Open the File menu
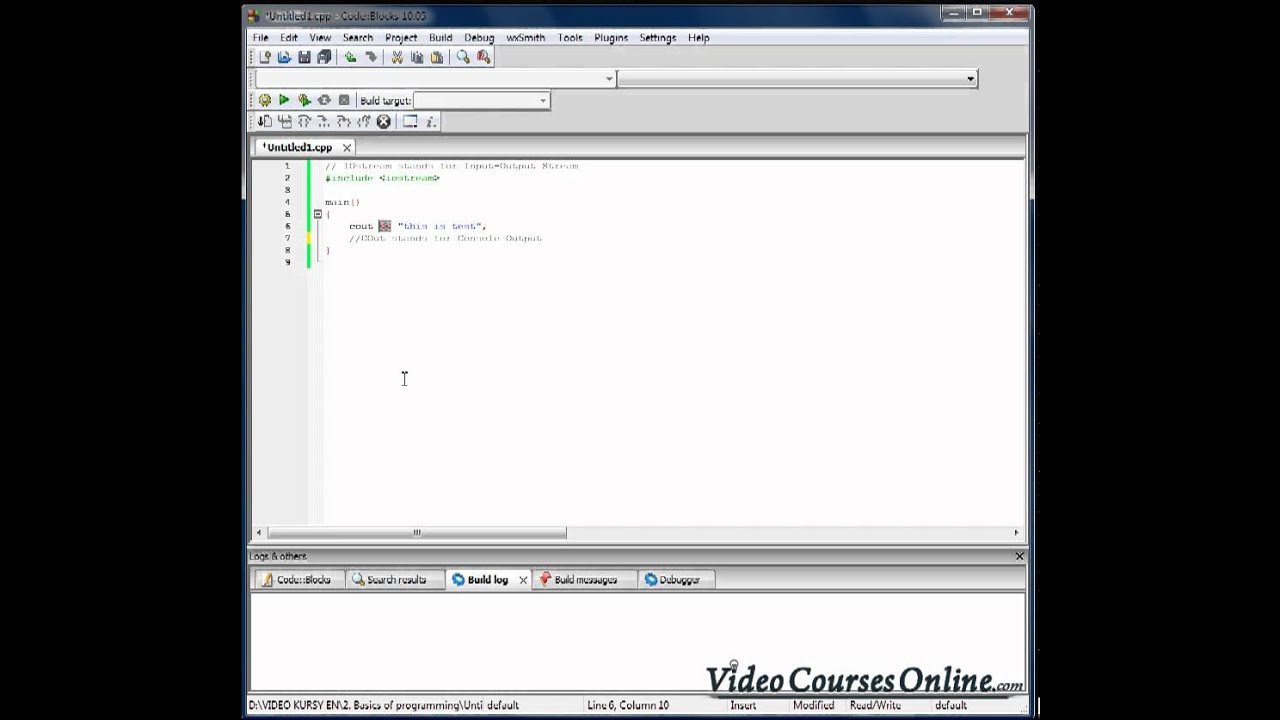The height and width of the screenshot is (720, 1280). pyautogui.click(x=260, y=38)
